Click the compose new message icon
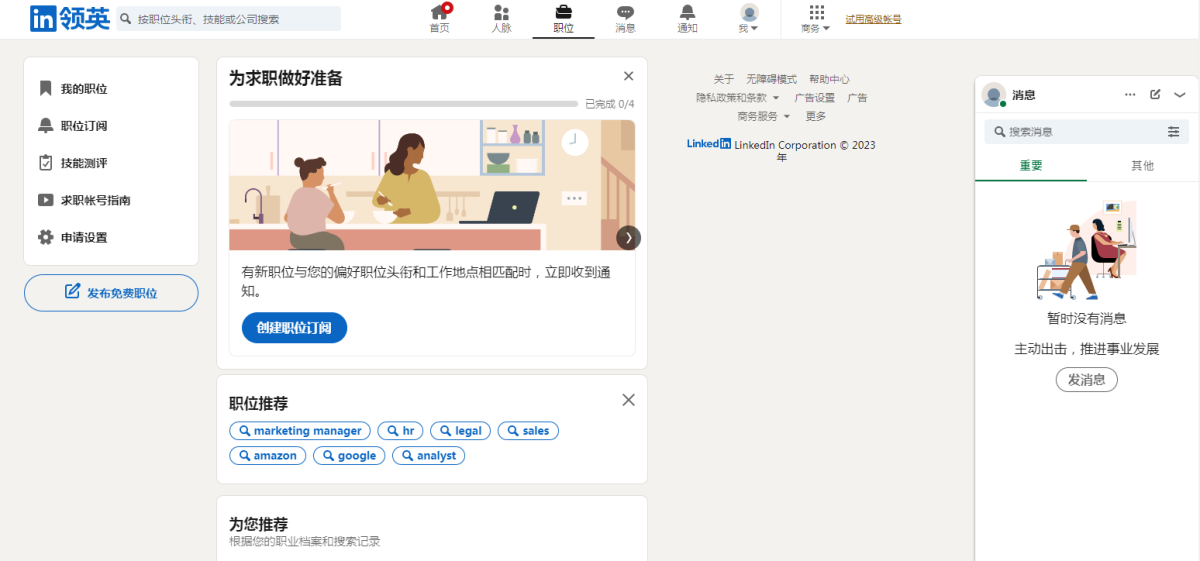Image resolution: width=1200 pixels, height=561 pixels. pyautogui.click(x=1155, y=95)
